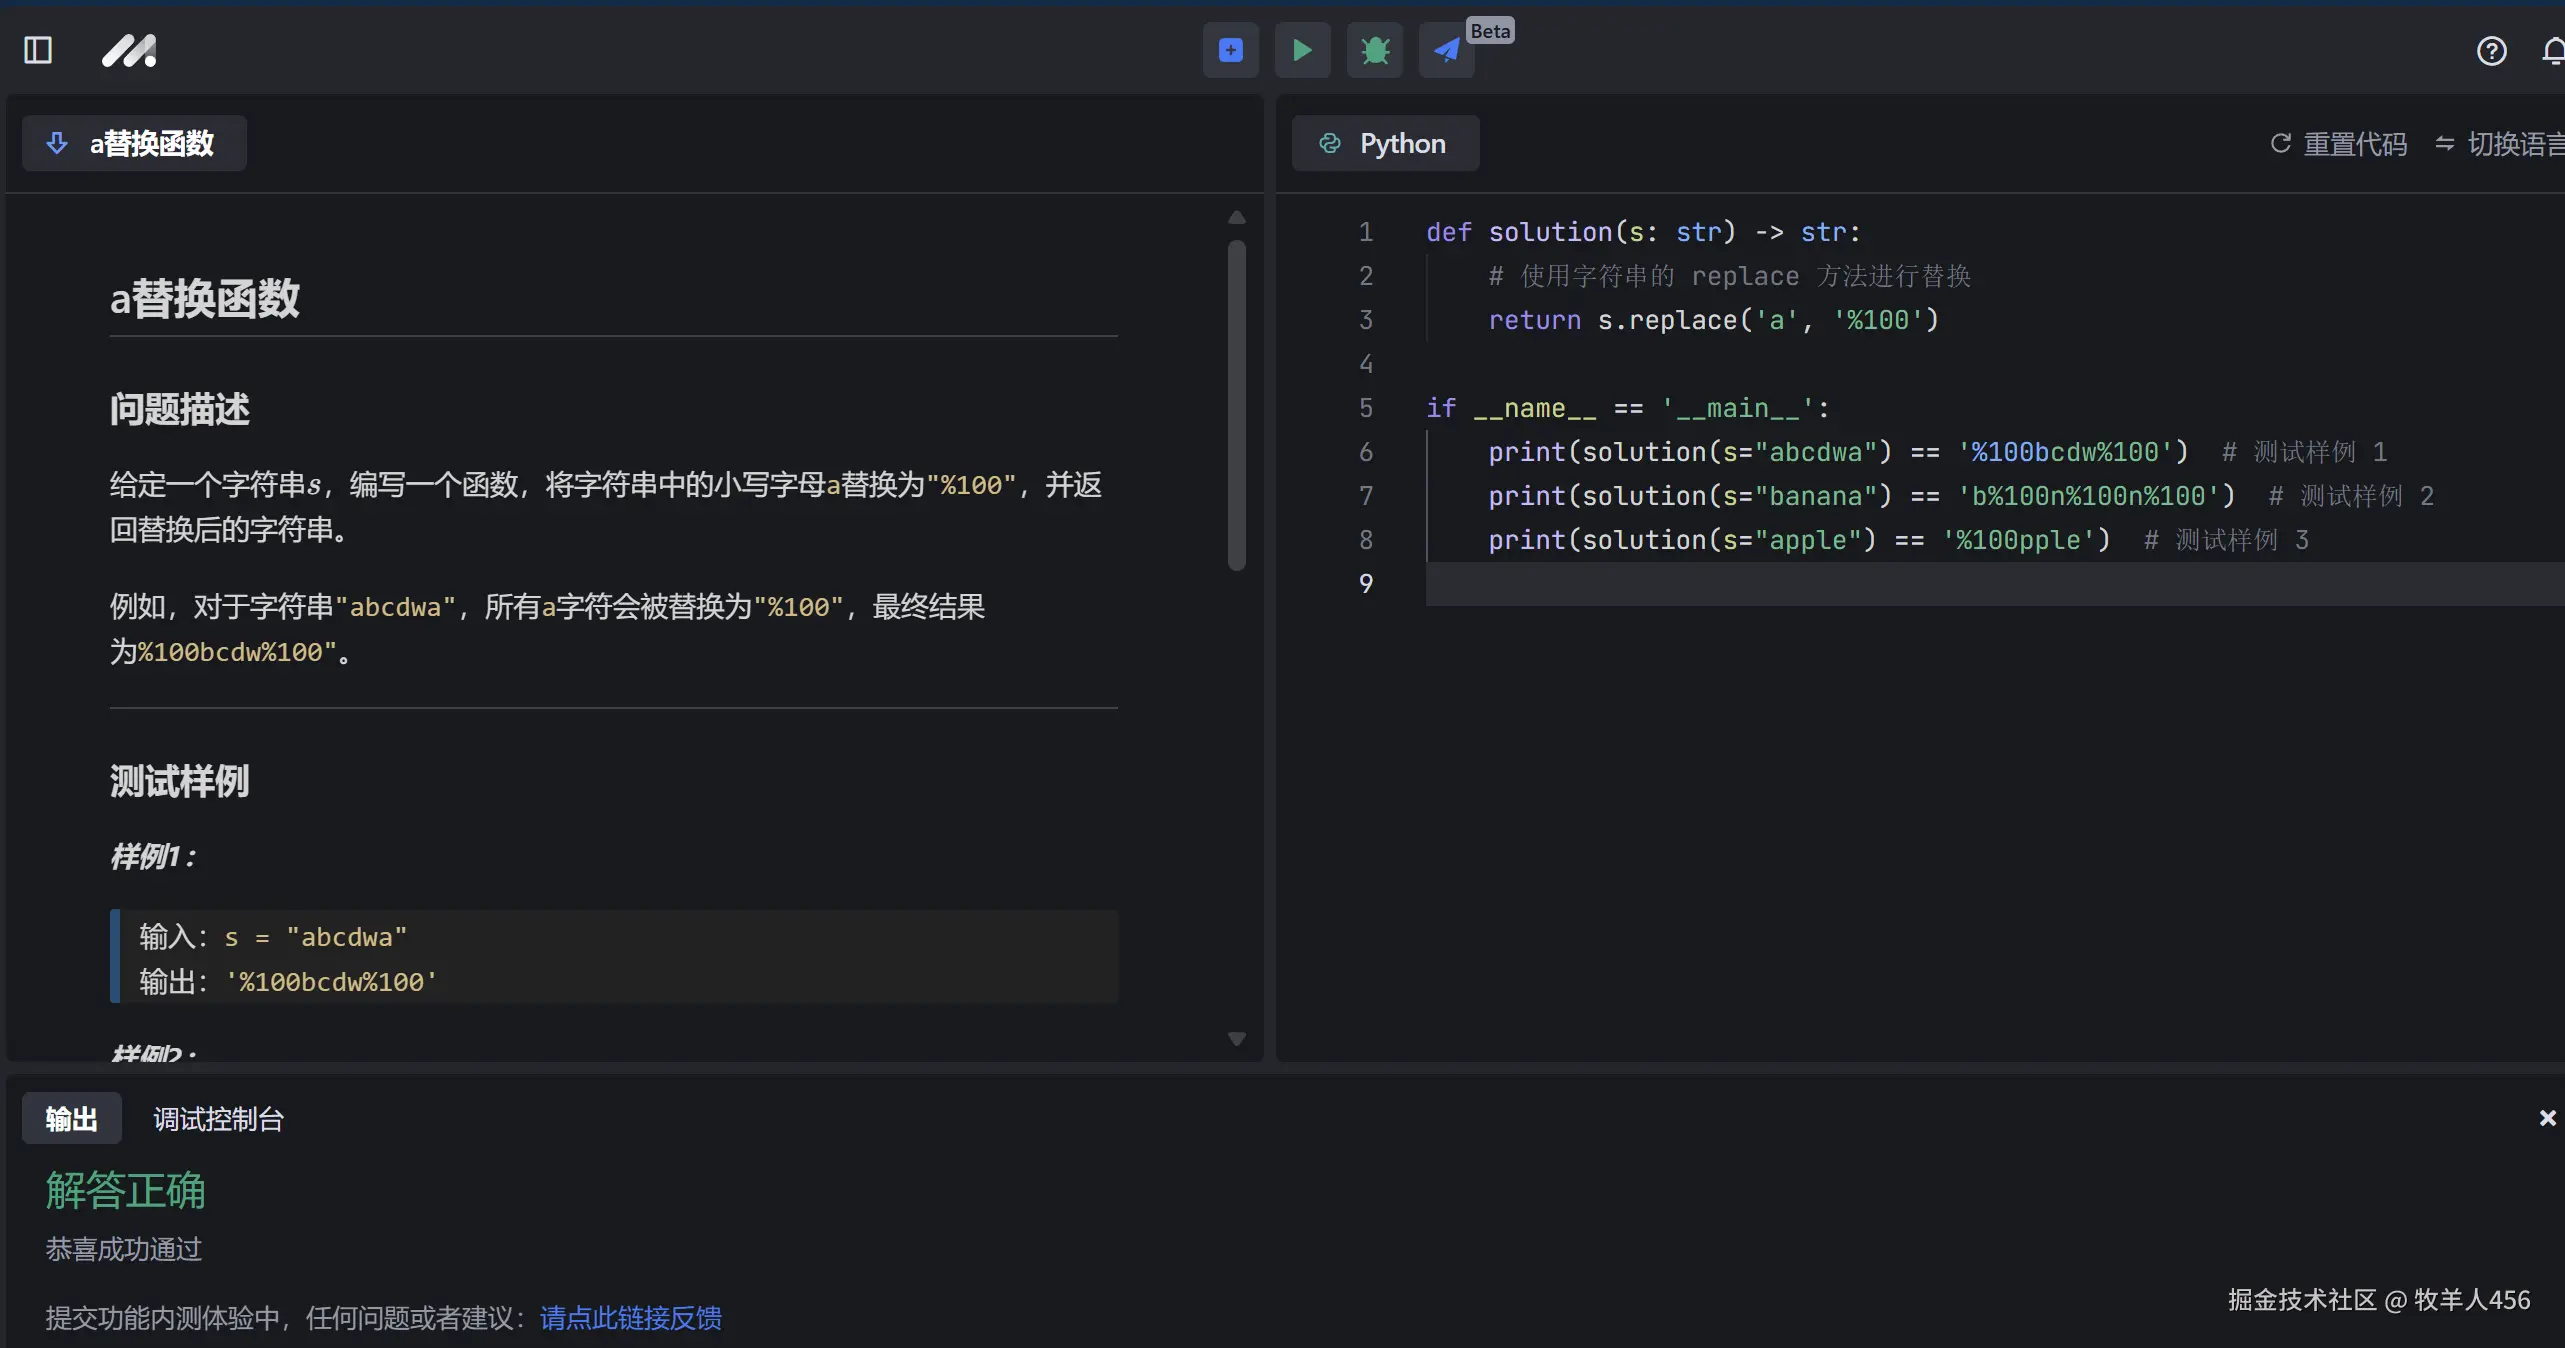Click the download icon beside a替换函数 title
2565x1348 pixels.
(x=58, y=143)
